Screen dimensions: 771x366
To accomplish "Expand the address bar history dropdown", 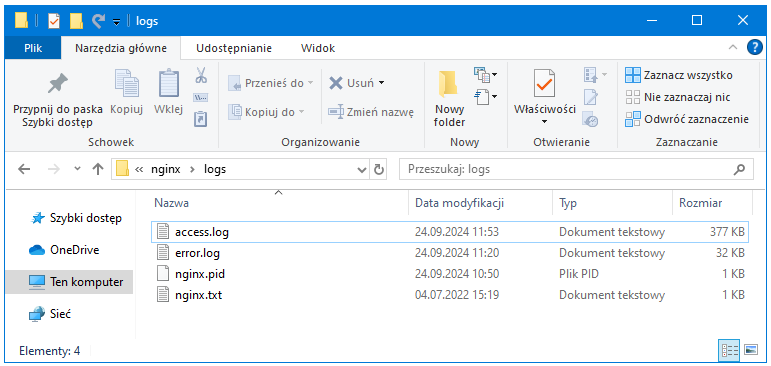I will (x=362, y=170).
